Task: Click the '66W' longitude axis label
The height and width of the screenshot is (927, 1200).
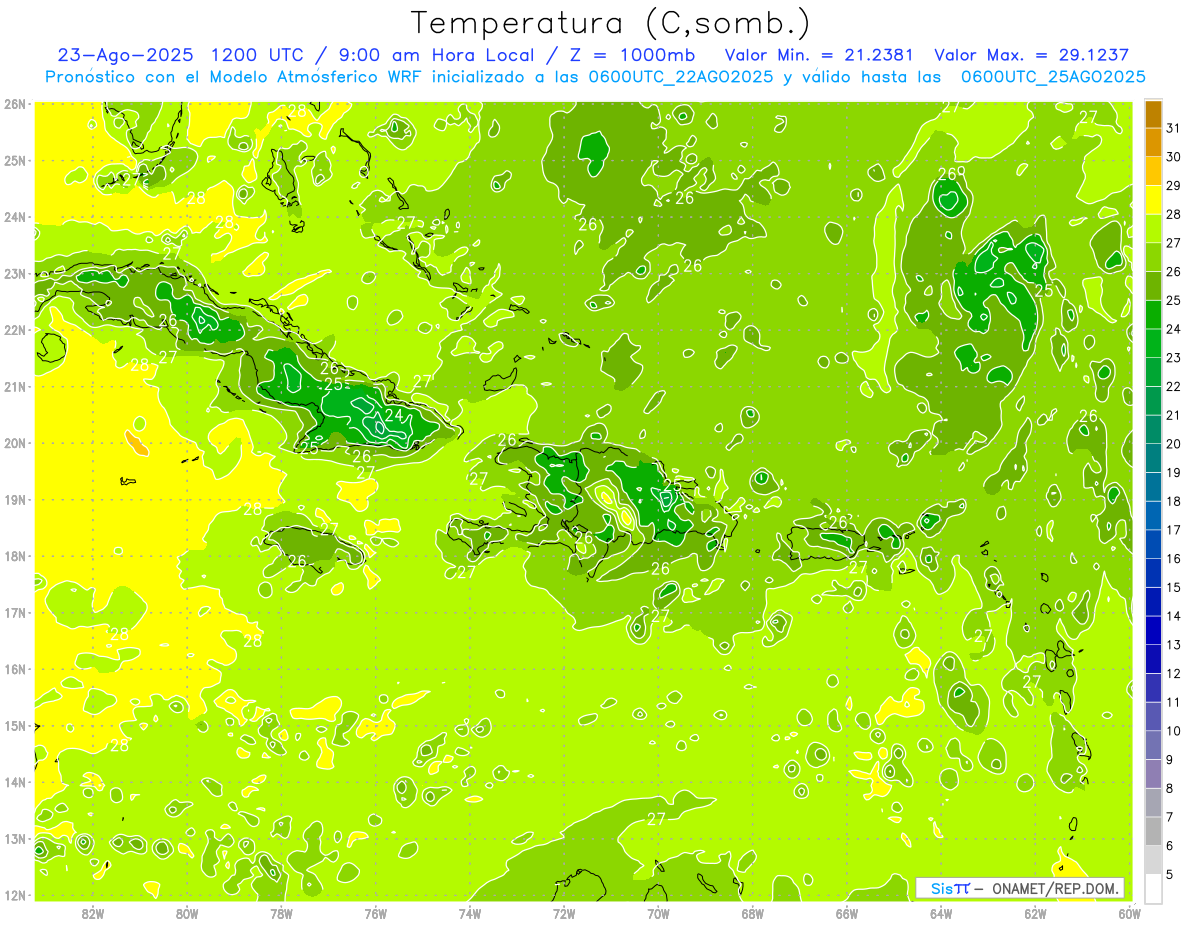Action: coord(847,913)
